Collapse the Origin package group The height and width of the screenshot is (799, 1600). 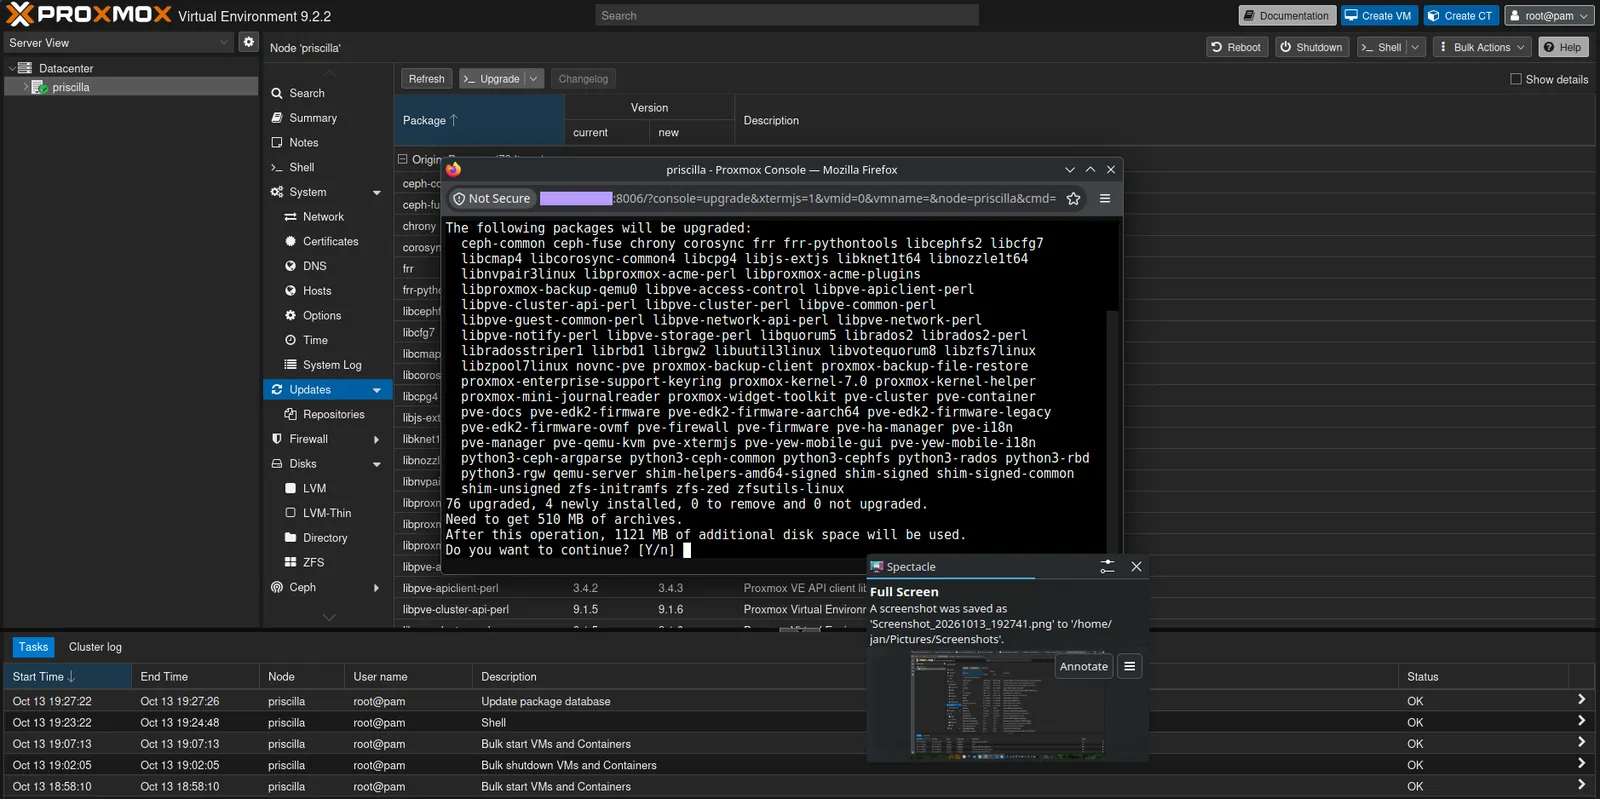(x=403, y=159)
